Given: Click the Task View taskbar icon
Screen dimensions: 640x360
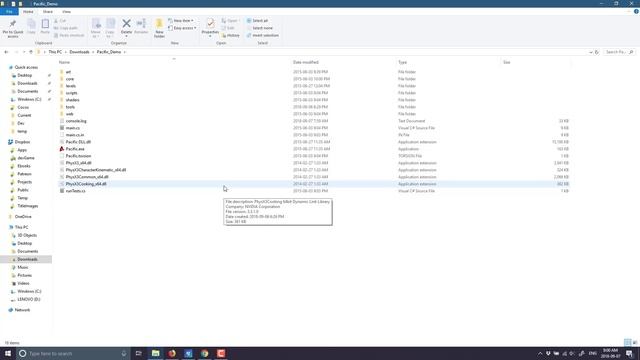Looking at the screenshot, I should click(x=138, y=353).
